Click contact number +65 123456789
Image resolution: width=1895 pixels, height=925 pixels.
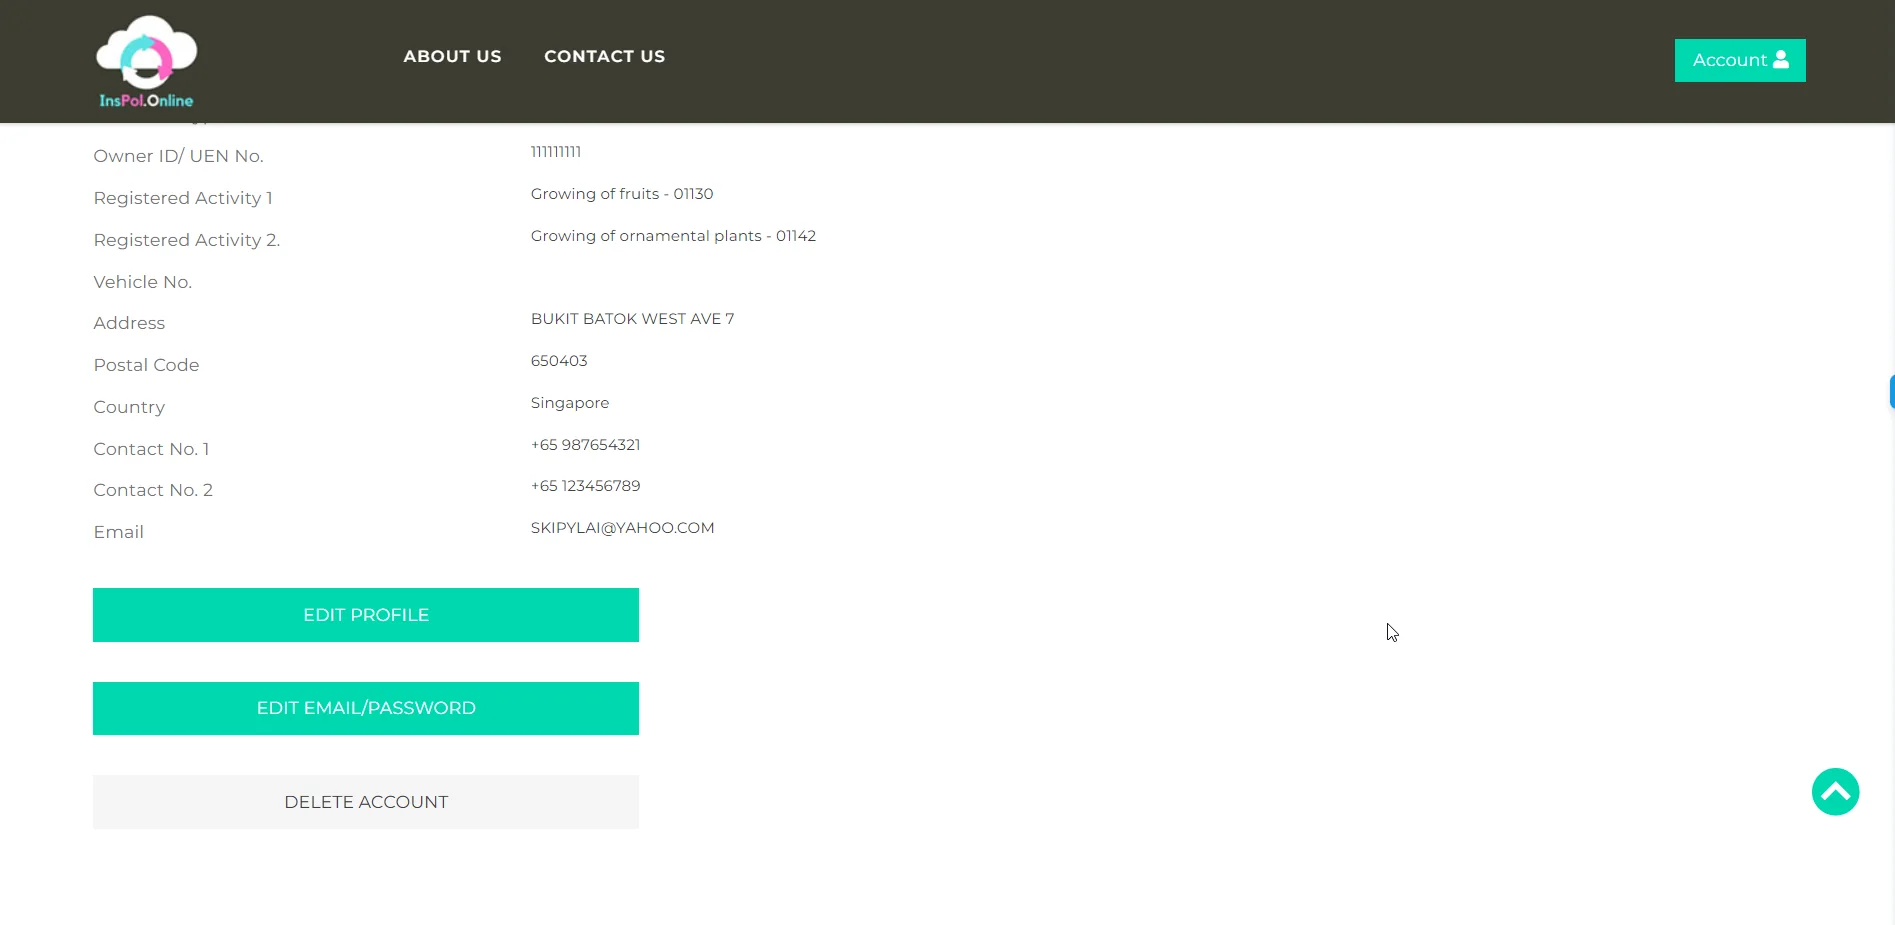click(585, 486)
